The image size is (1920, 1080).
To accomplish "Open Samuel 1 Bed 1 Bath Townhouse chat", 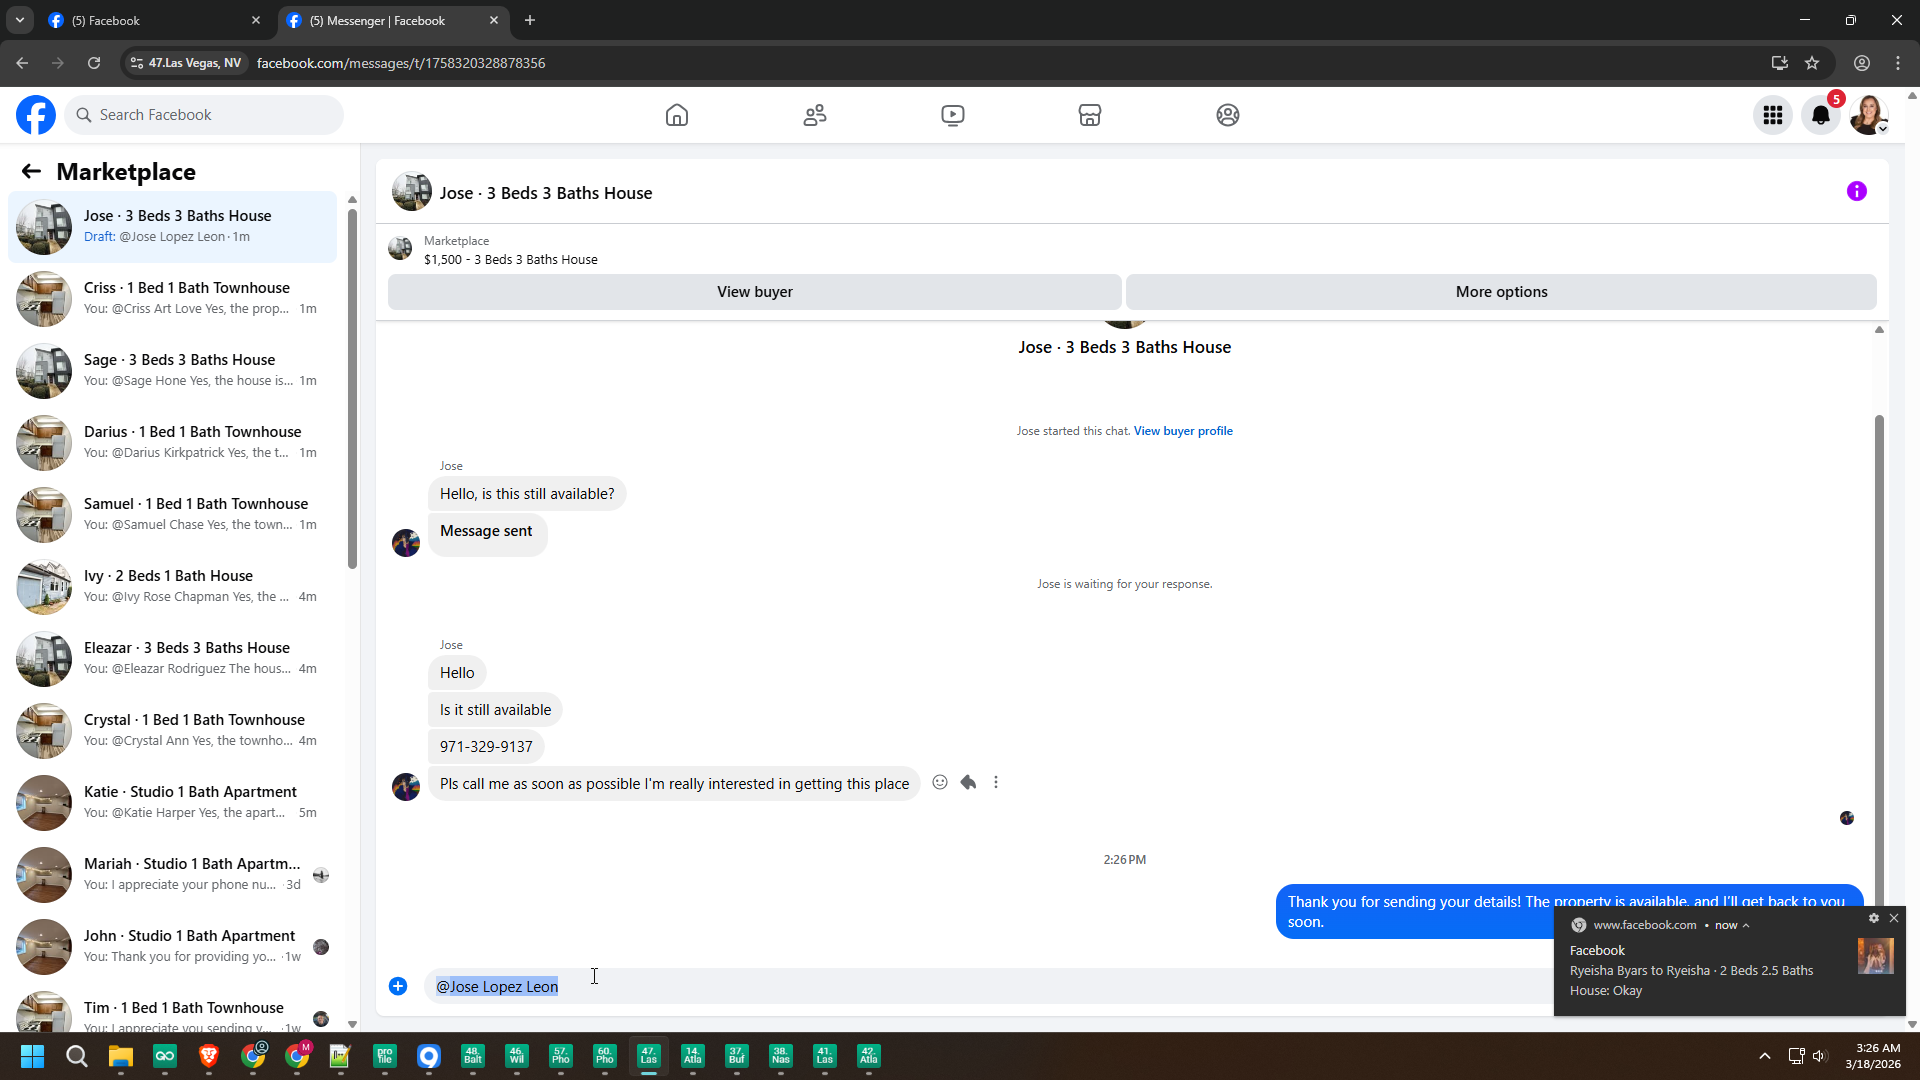I will (x=172, y=514).
